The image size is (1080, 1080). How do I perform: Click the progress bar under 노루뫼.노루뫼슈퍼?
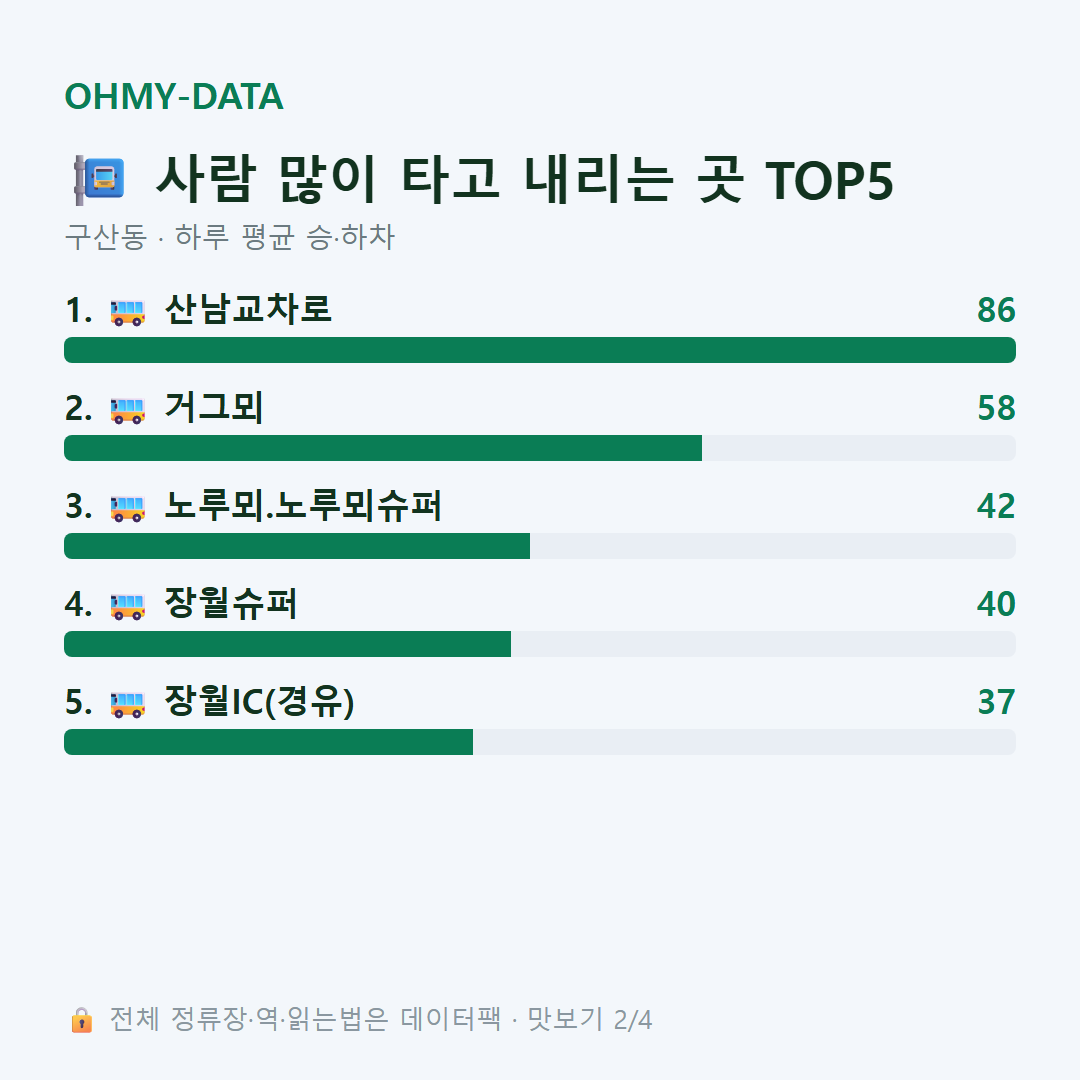pyautogui.click(x=540, y=546)
